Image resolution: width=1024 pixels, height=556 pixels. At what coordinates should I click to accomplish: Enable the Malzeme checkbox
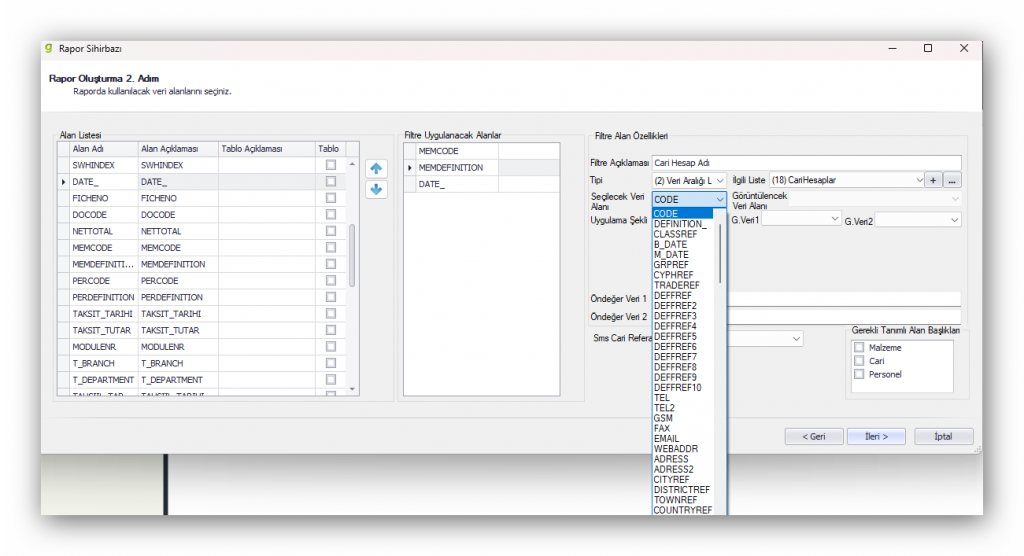(859, 348)
